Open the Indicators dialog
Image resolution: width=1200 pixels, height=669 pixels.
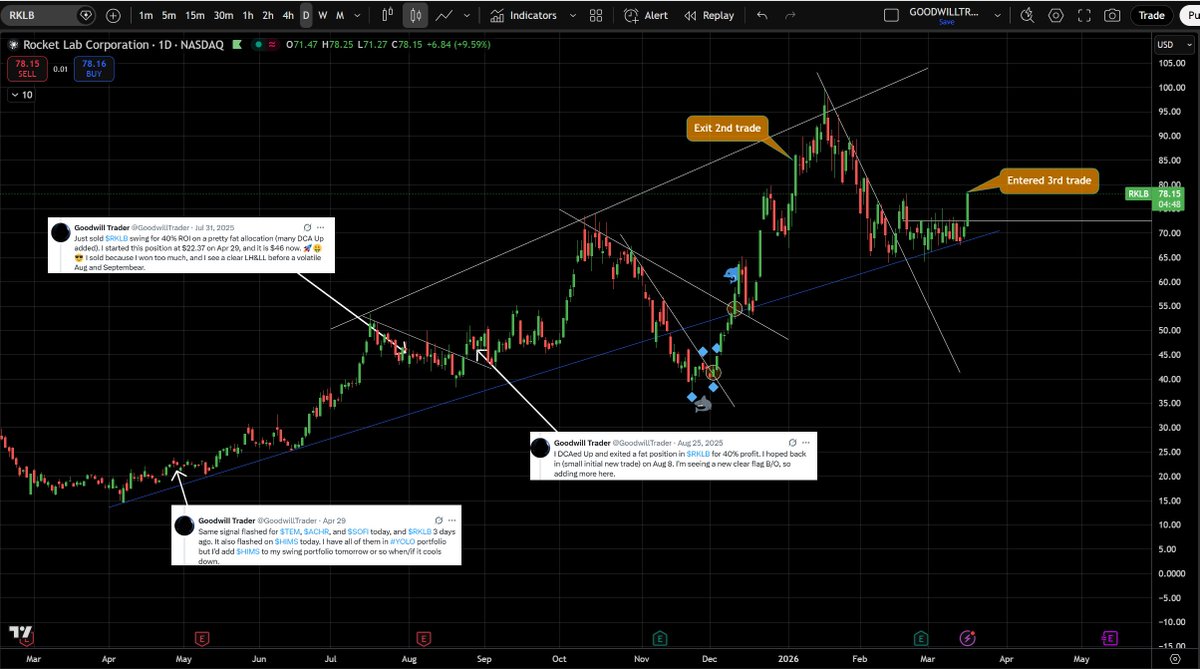(524, 15)
